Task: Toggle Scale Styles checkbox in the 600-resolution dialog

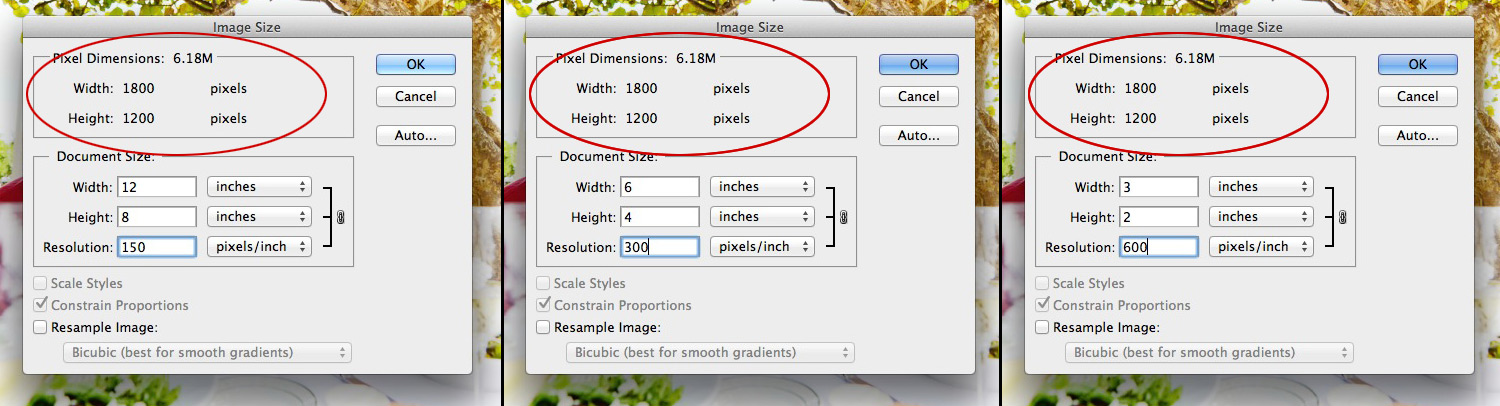Action: click(x=1042, y=283)
